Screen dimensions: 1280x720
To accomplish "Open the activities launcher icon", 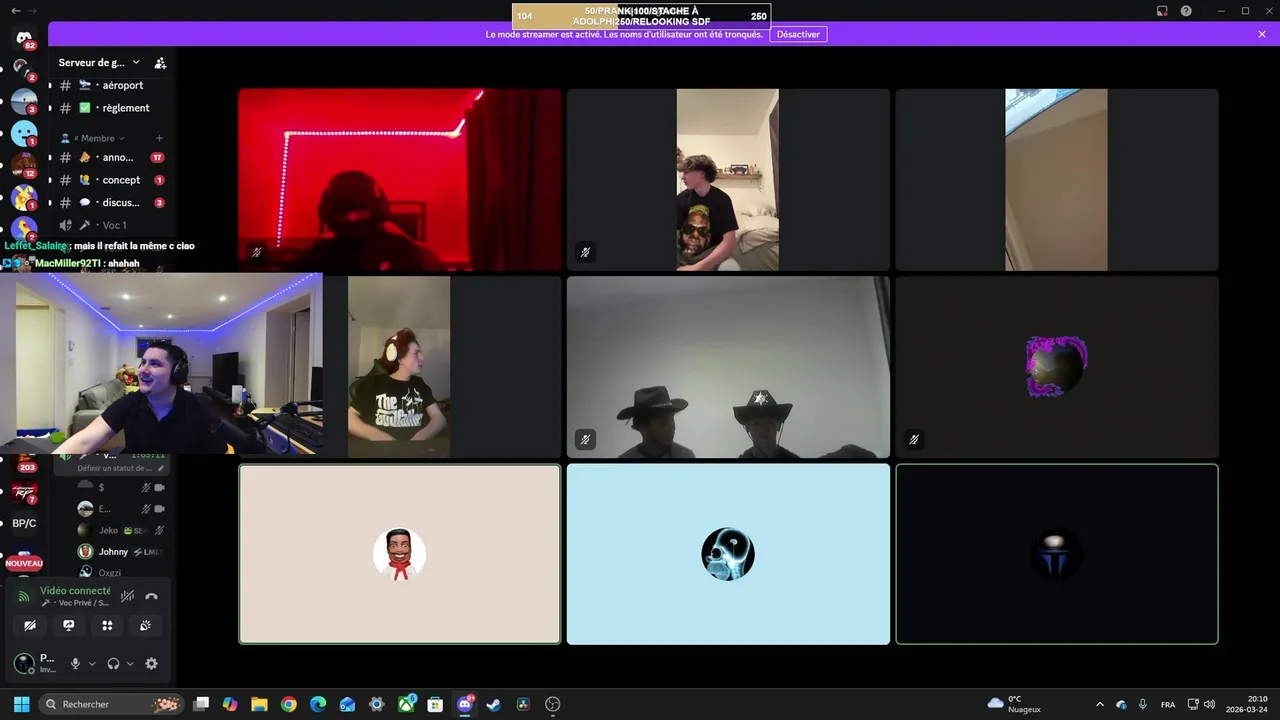I will pos(107,625).
